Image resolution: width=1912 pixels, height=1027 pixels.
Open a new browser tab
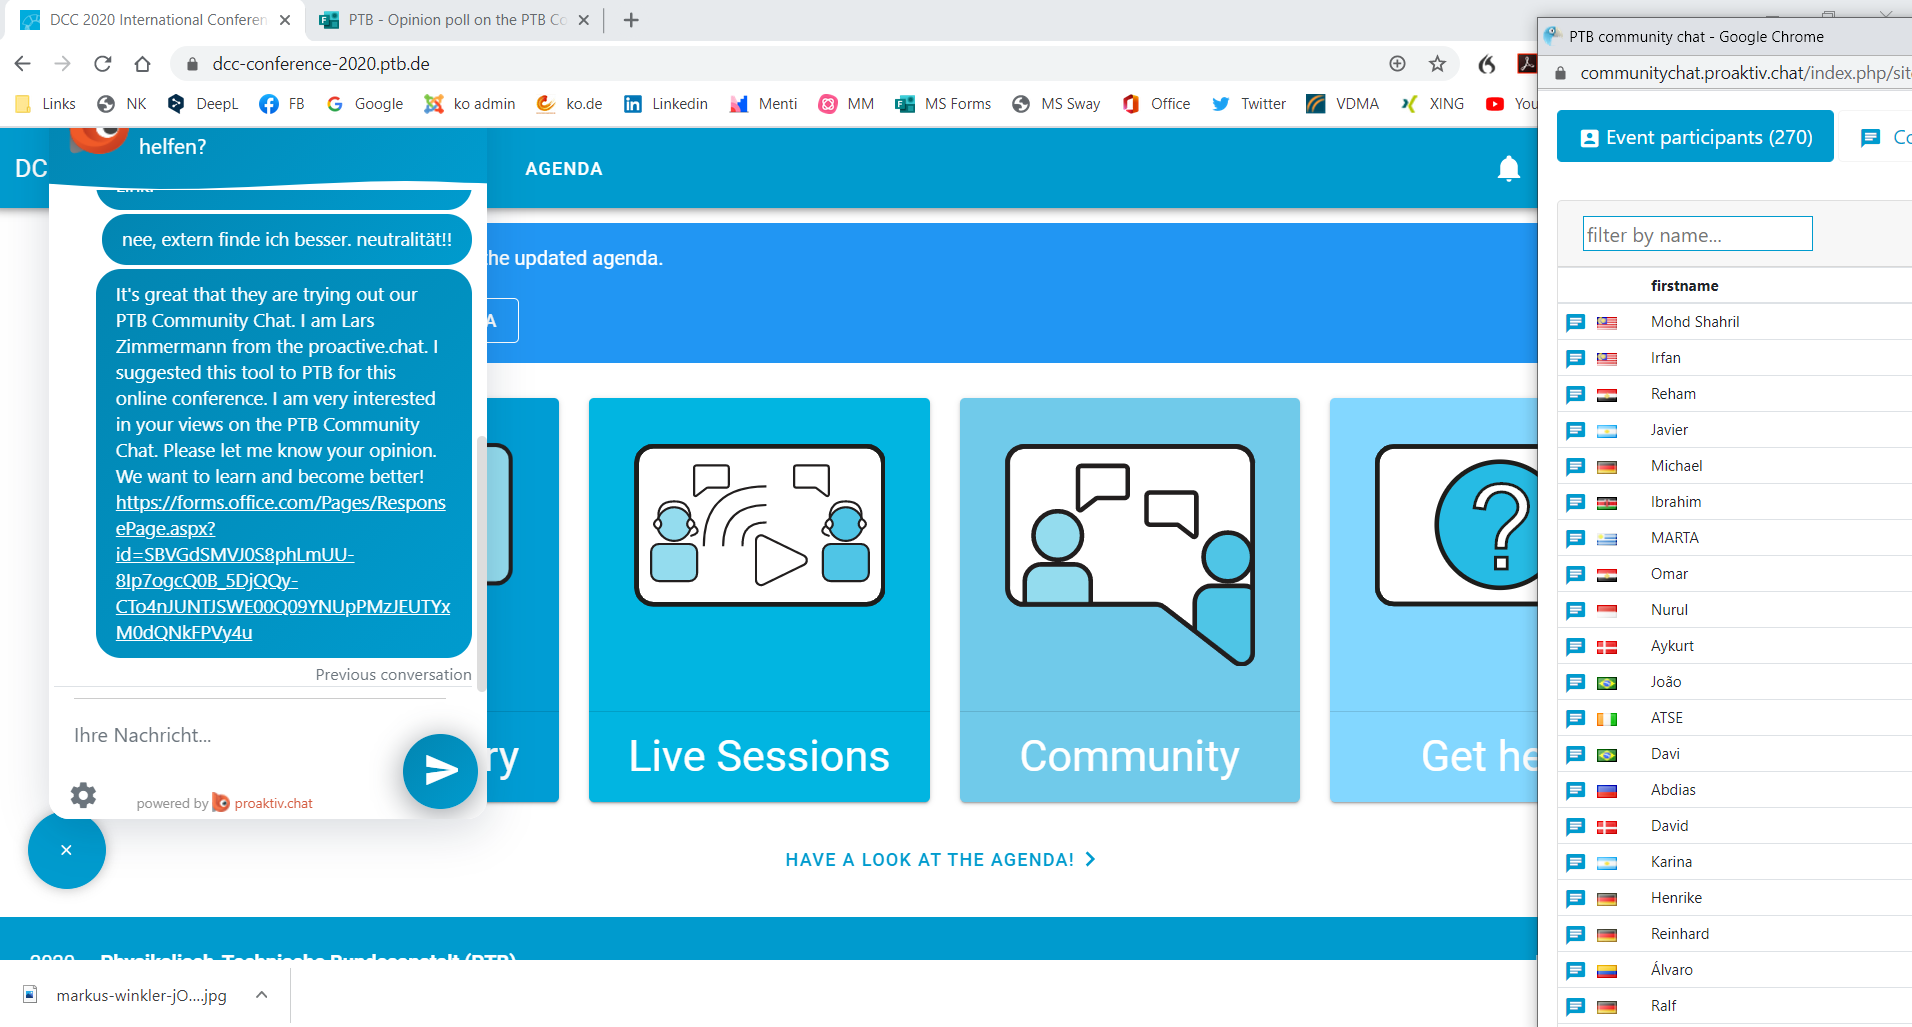click(631, 20)
